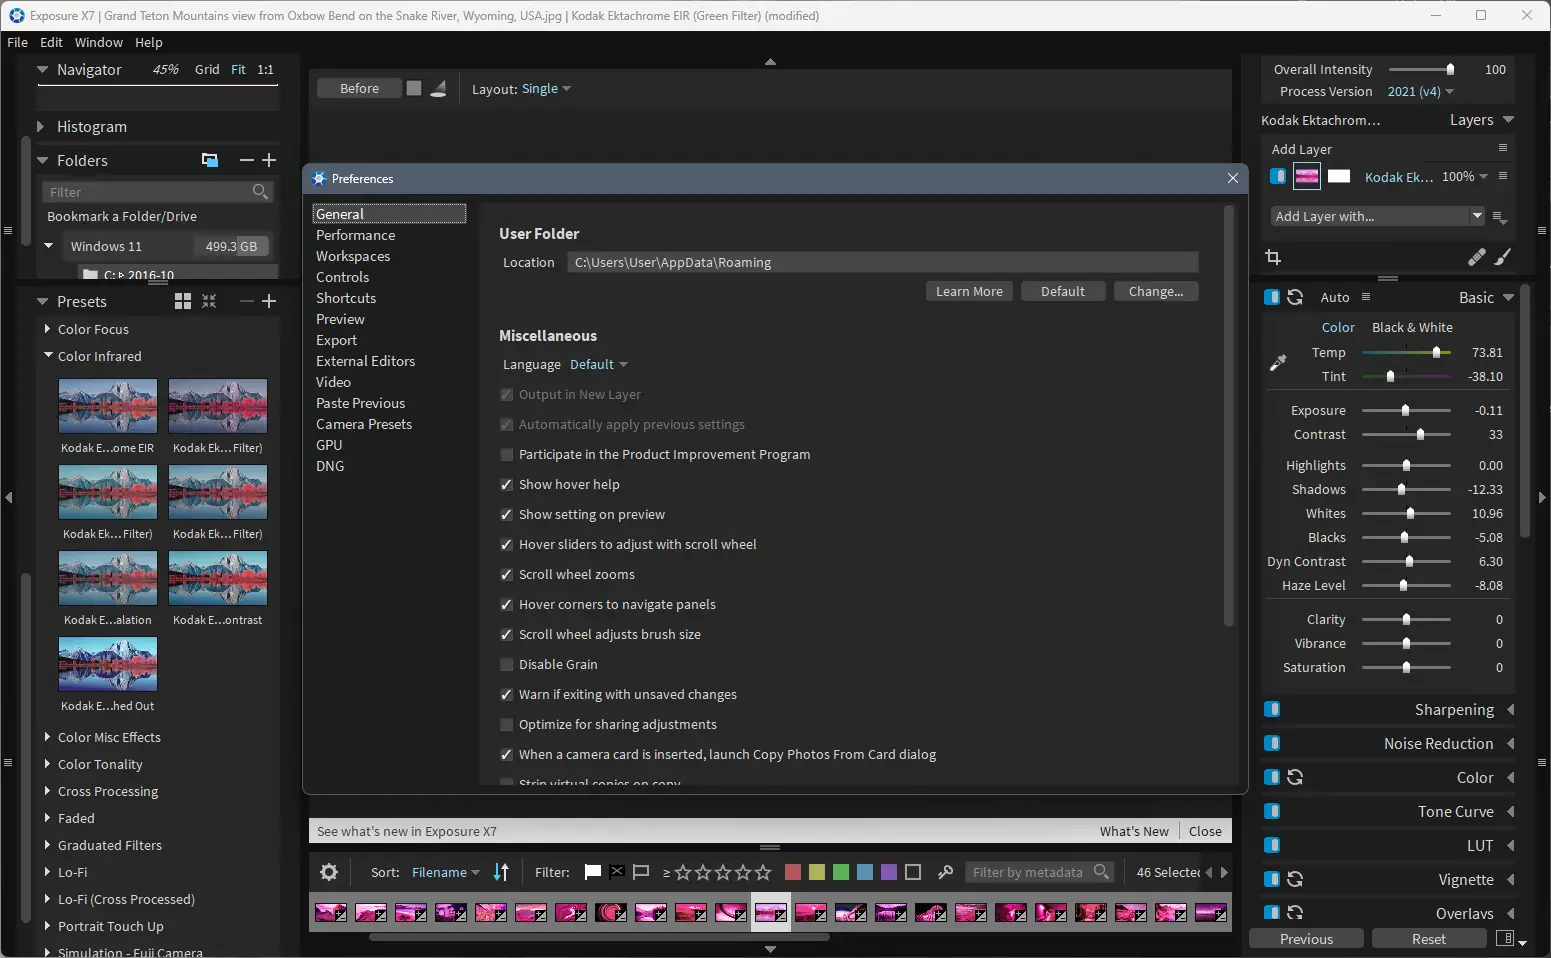1551x958 pixels.
Task: Open the File menu
Action: [x=17, y=42]
